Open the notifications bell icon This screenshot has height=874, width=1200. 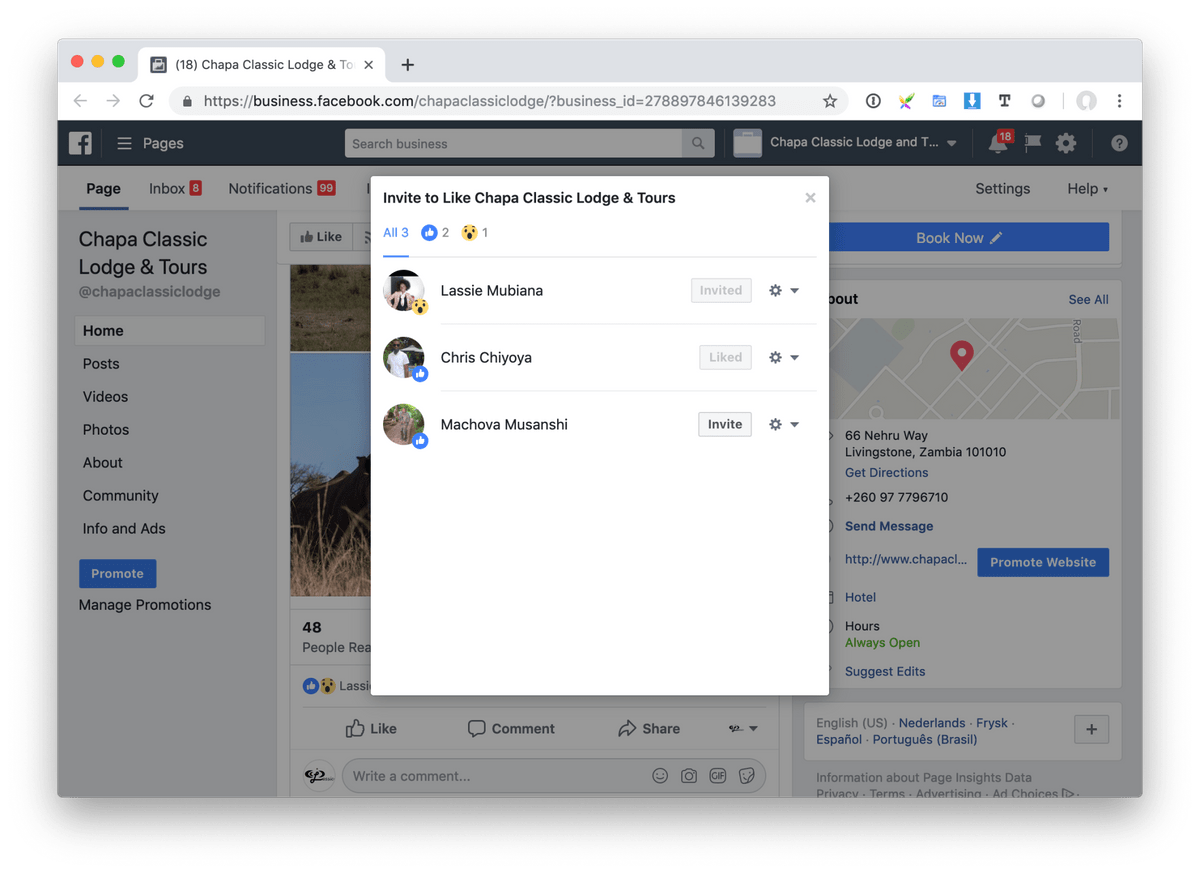[997, 143]
